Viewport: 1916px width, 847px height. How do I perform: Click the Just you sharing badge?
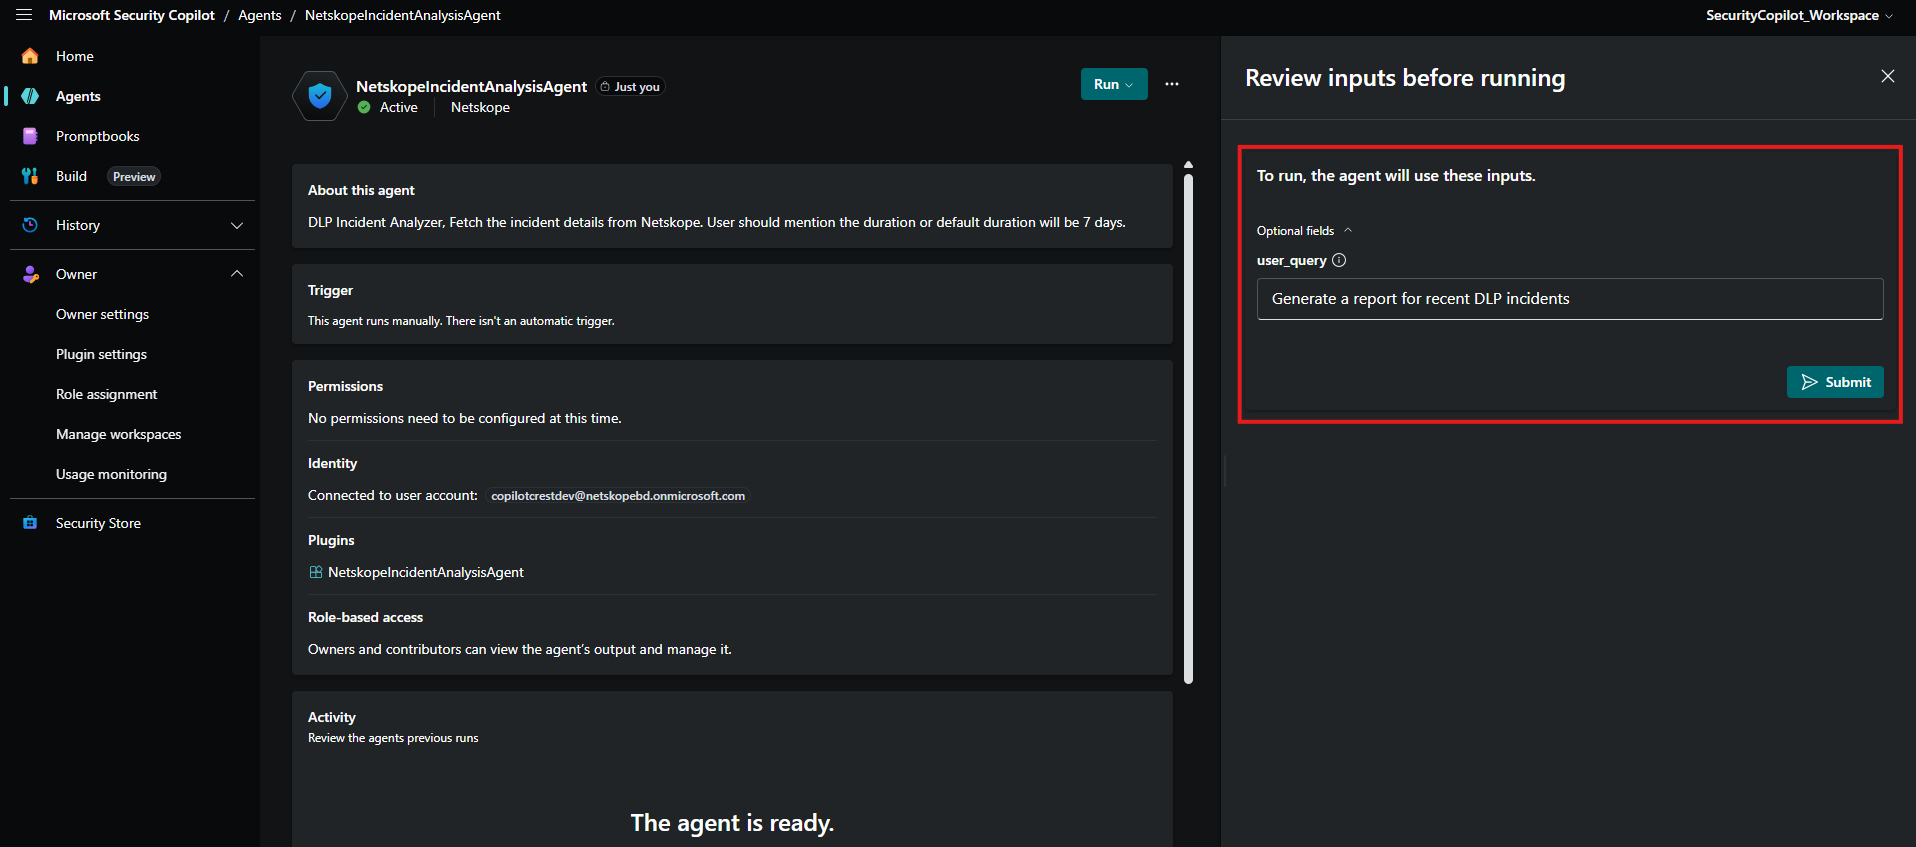tap(631, 87)
